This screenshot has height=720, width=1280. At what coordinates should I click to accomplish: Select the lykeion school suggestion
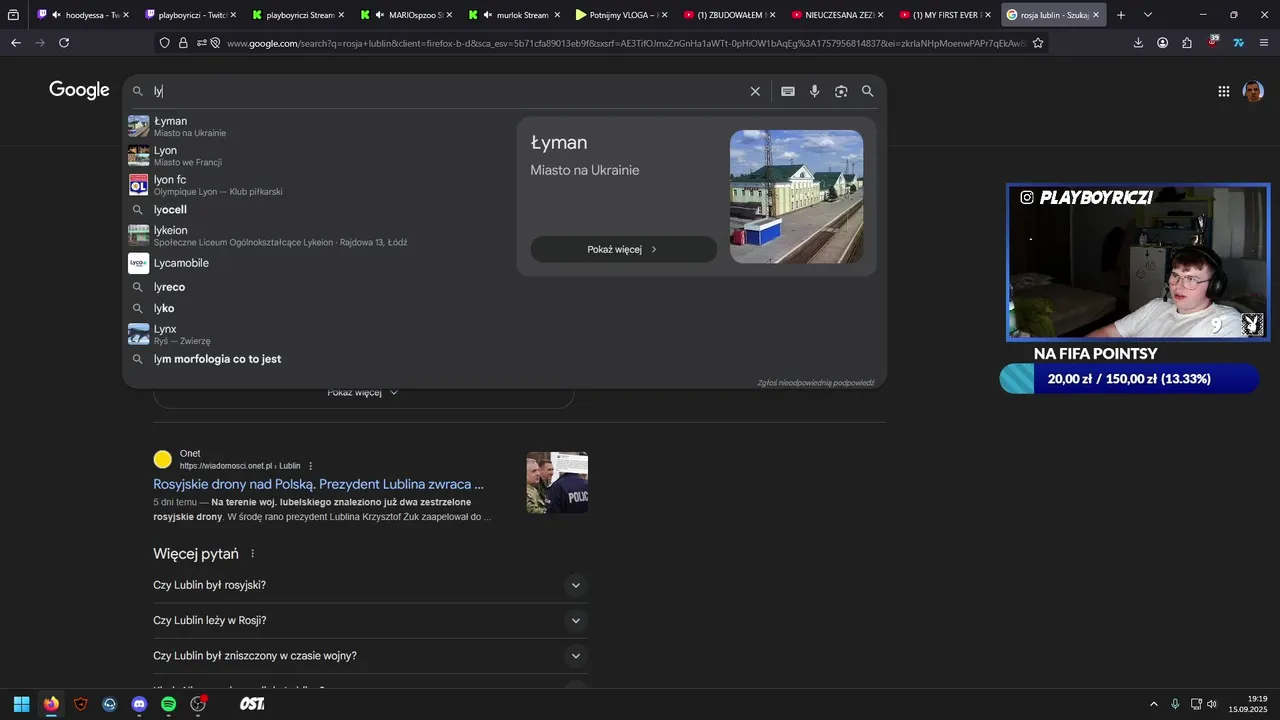click(315, 235)
